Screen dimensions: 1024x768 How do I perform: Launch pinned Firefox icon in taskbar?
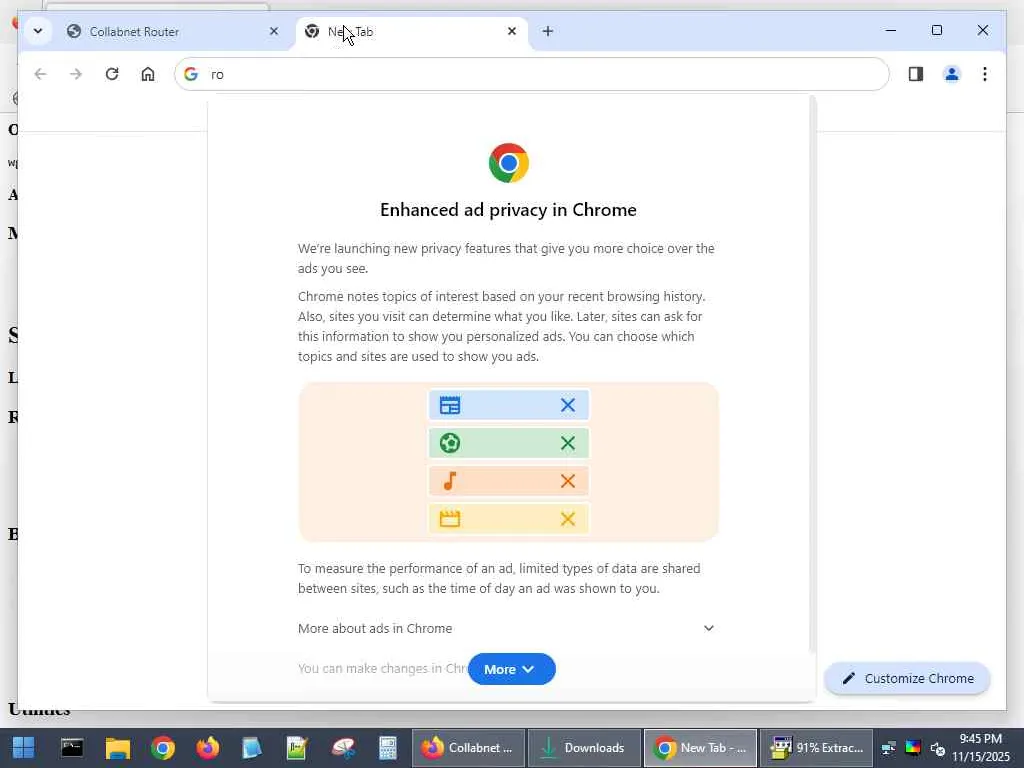point(208,748)
